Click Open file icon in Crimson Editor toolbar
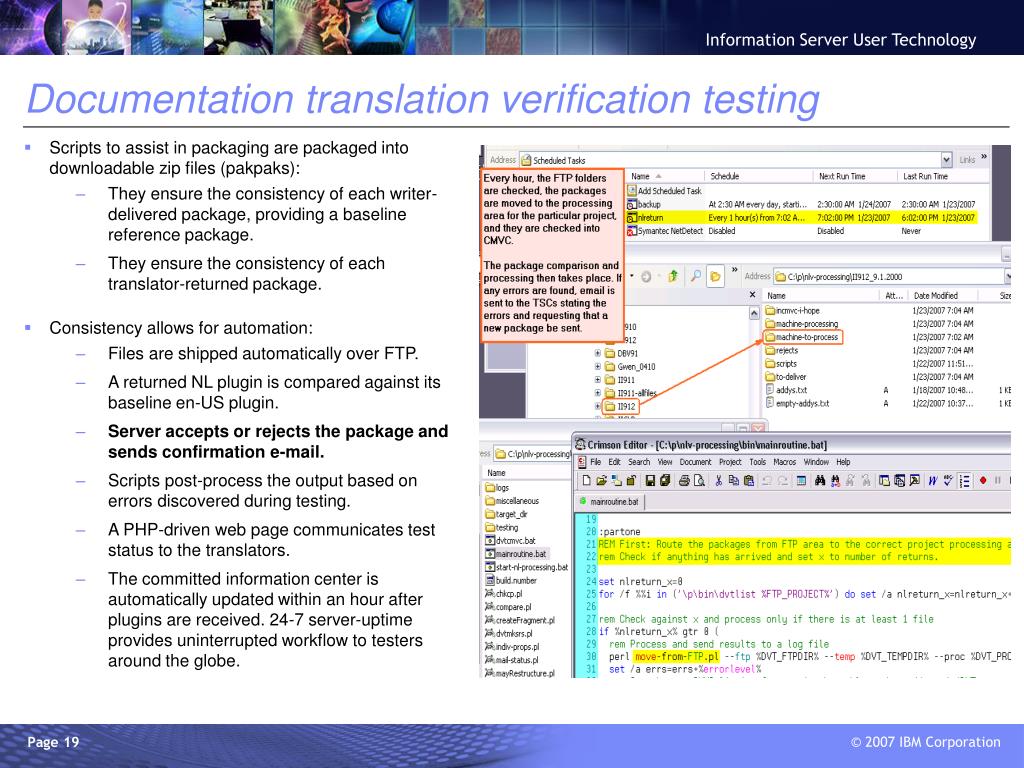Viewport: 1024px width, 768px height. point(601,481)
